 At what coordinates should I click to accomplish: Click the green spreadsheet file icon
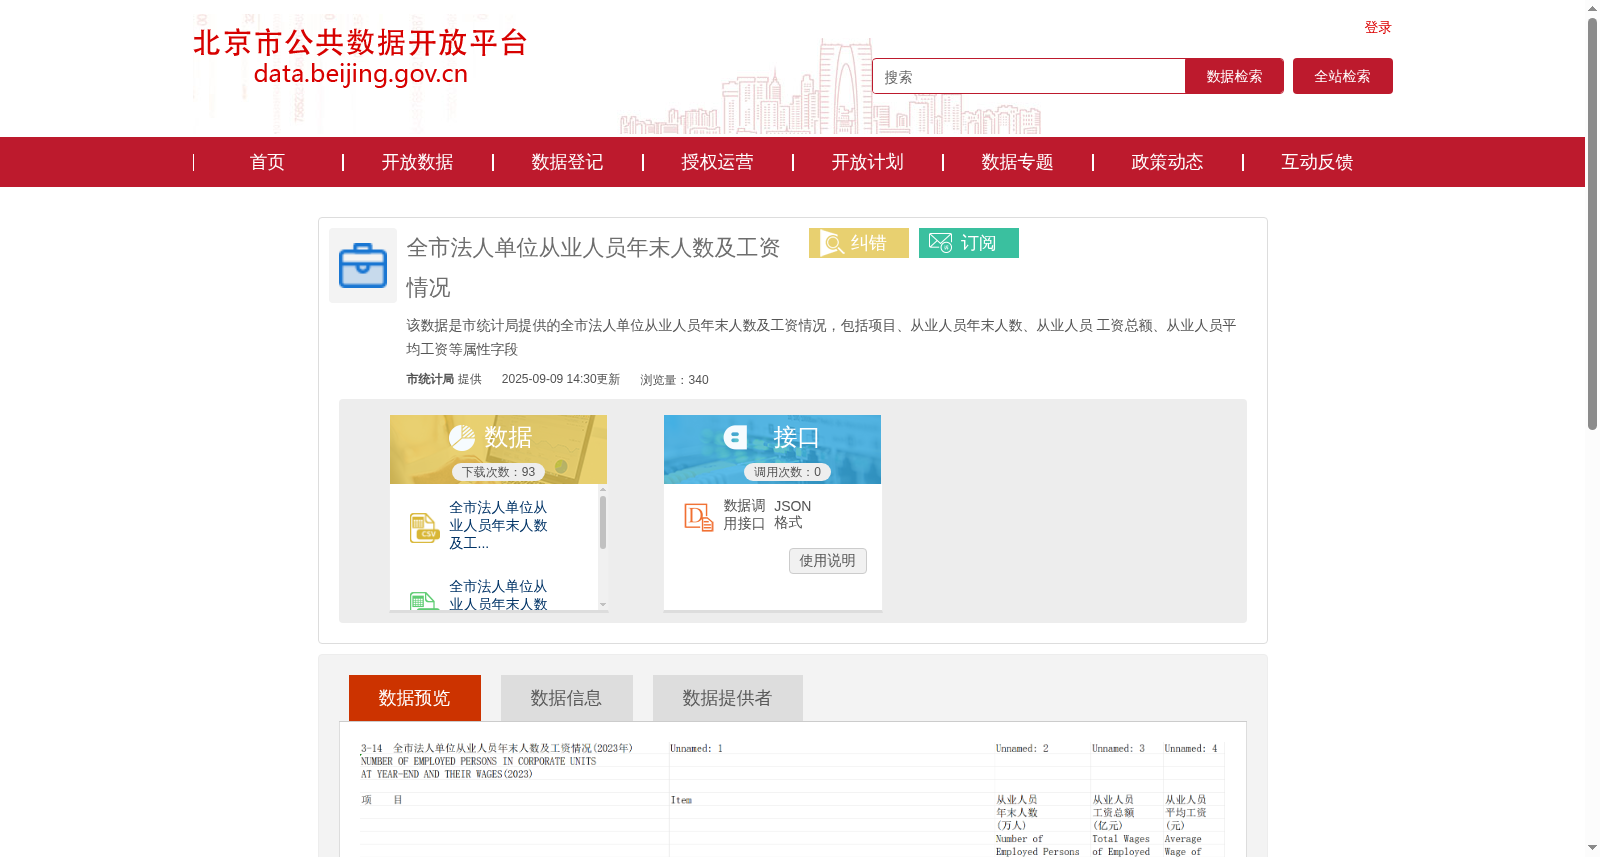pyautogui.click(x=424, y=601)
